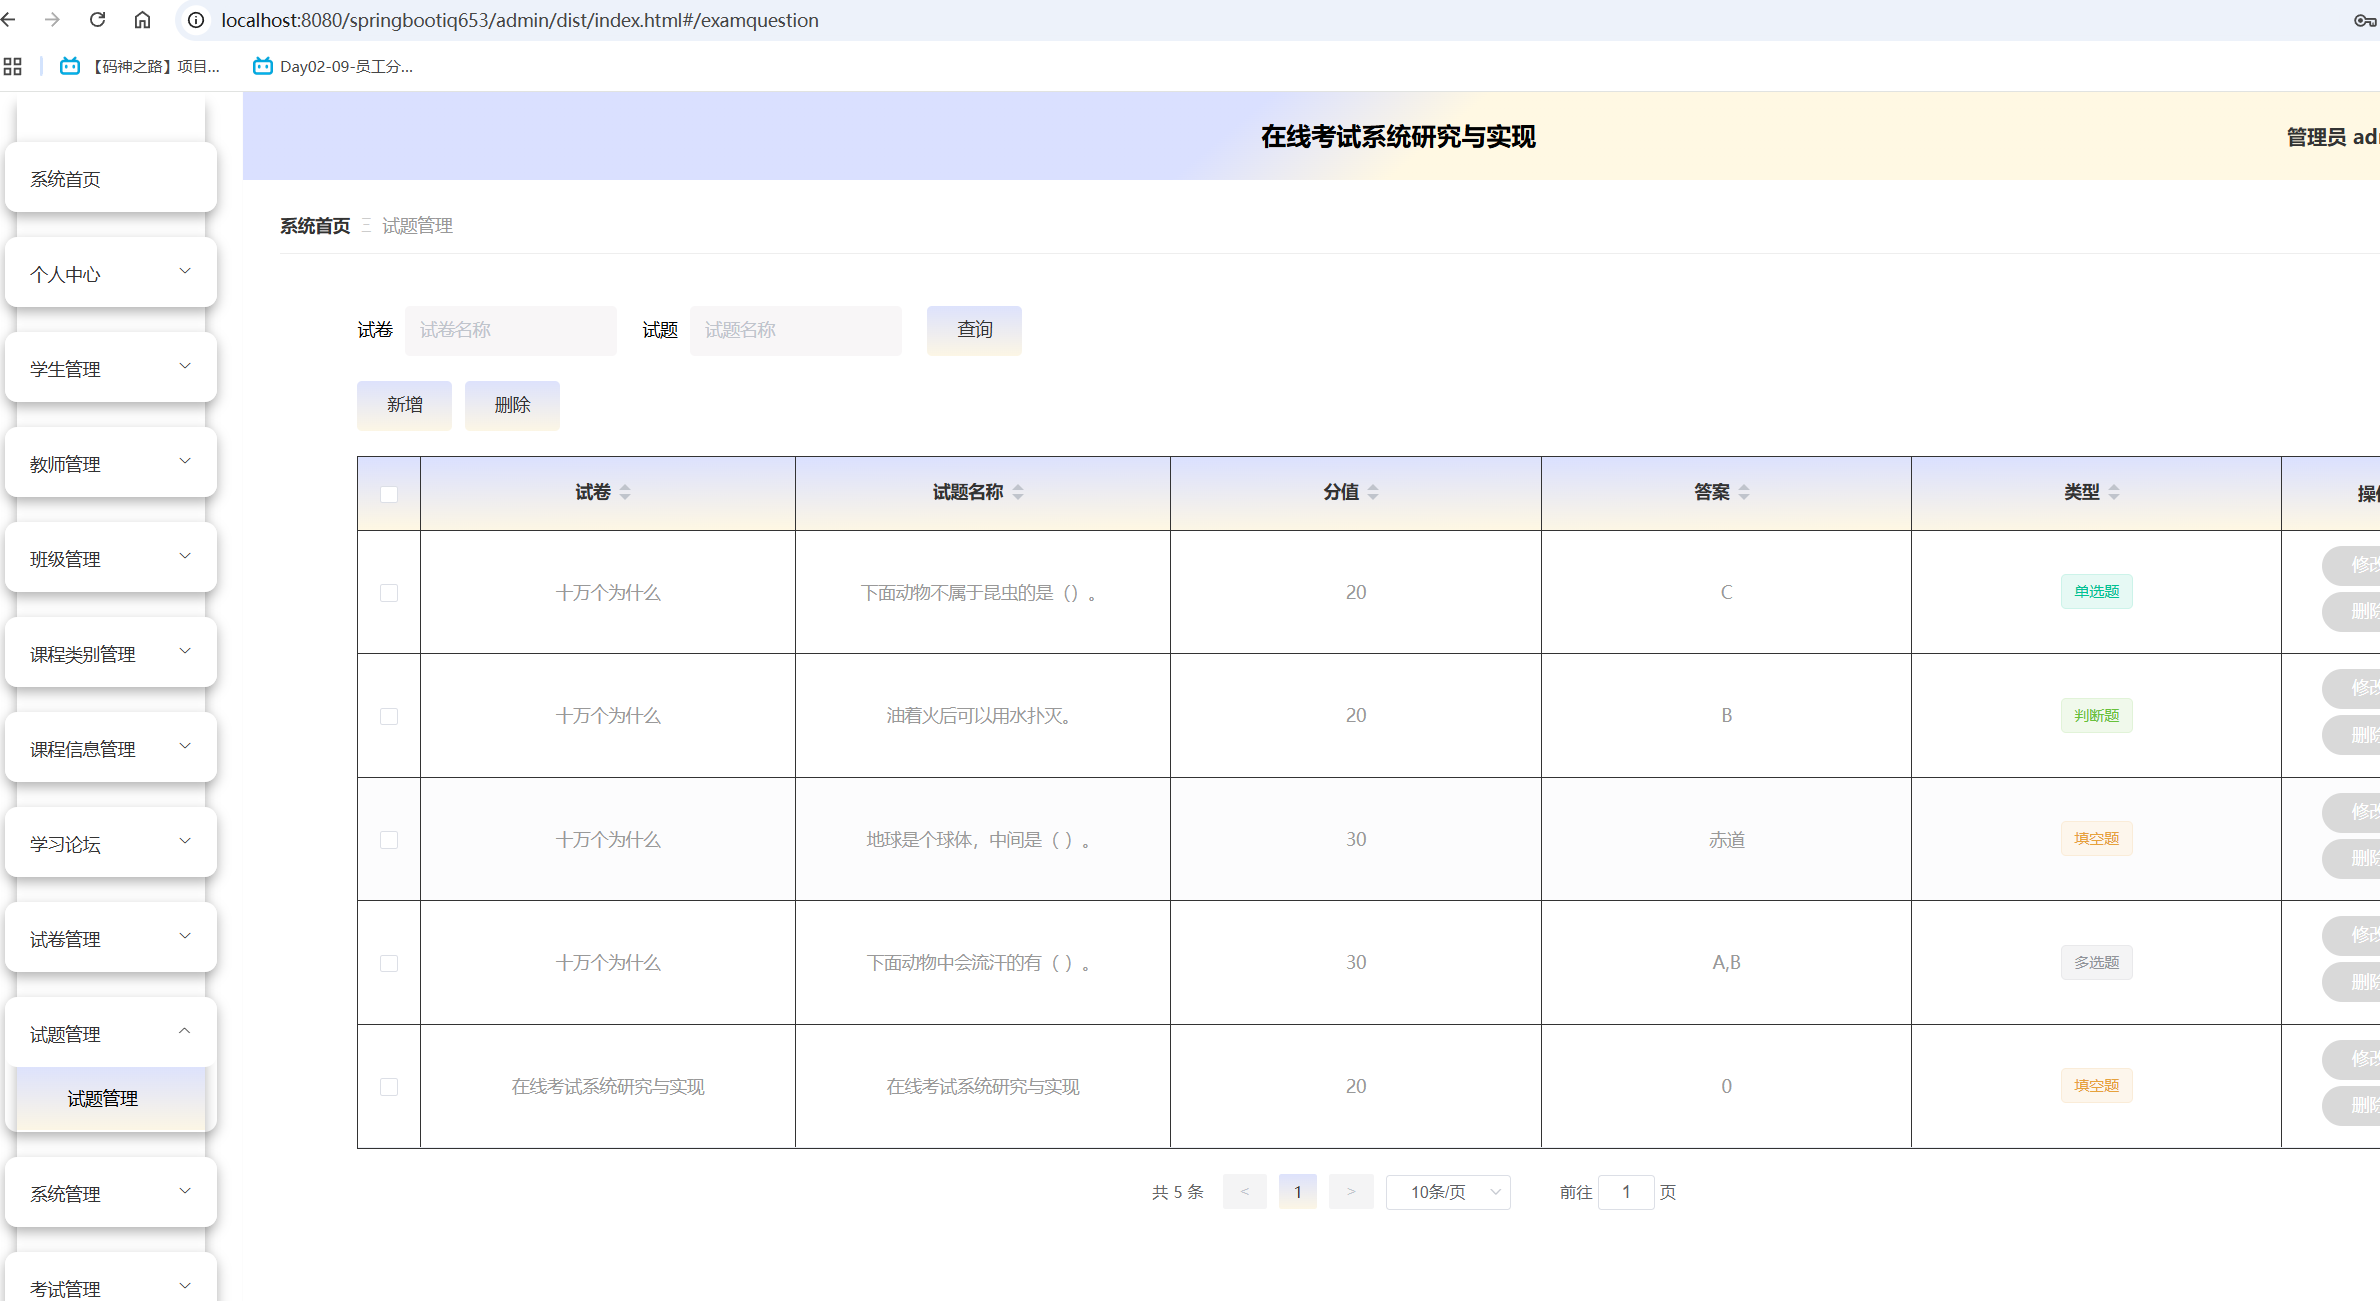This screenshot has width=2380, height=1301.
Task: Select the 试题管理 submenu item
Action: click(x=111, y=1098)
